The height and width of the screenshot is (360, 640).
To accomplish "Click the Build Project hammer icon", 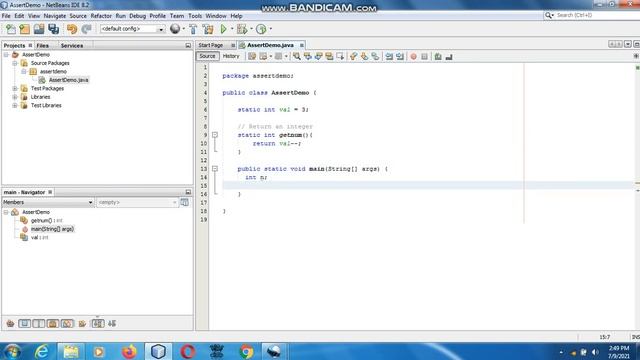I will tap(193, 29).
